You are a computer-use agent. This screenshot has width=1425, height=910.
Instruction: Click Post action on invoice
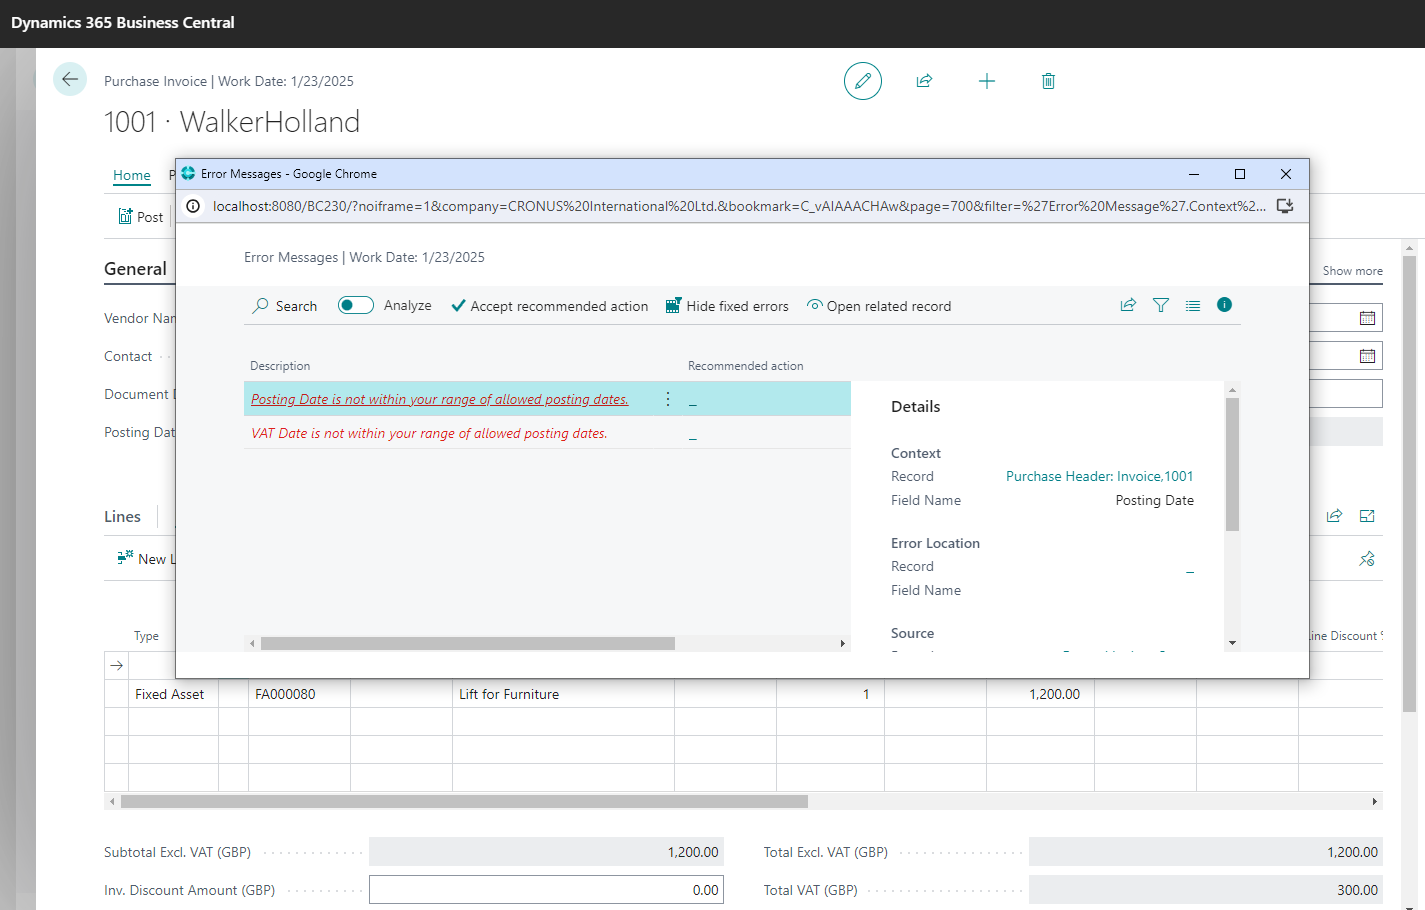141,217
